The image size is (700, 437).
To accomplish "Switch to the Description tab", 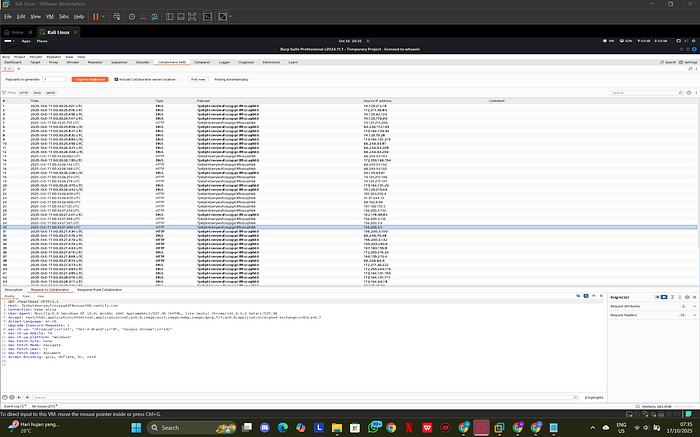I will point(13,290).
